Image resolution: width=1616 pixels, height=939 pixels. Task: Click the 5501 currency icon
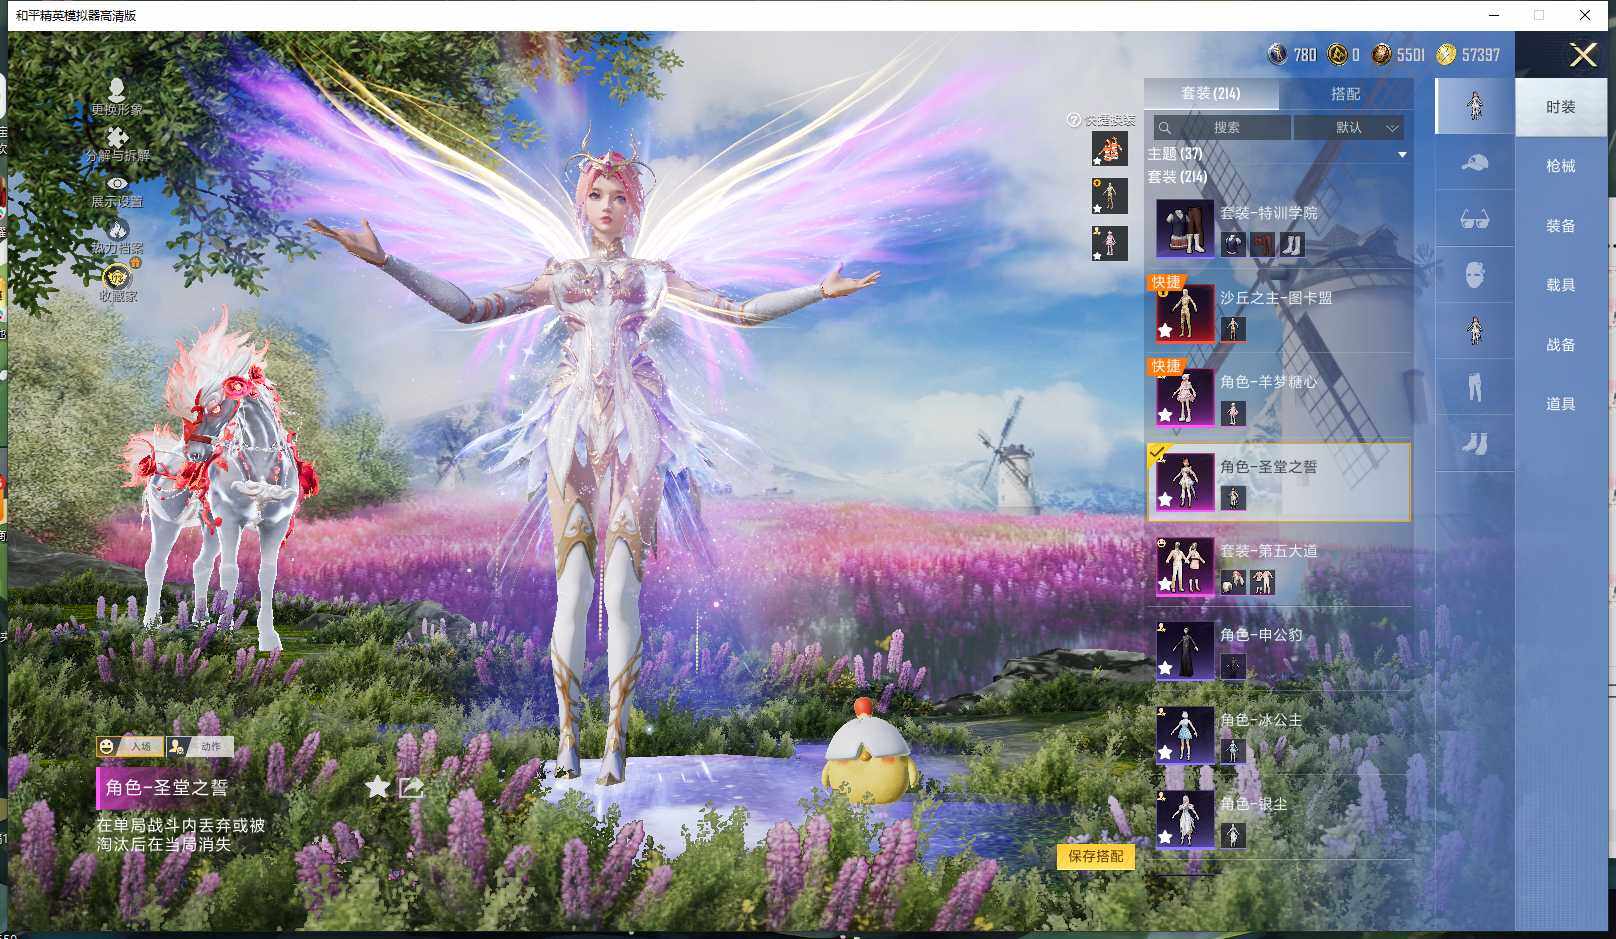(x=1381, y=54)
